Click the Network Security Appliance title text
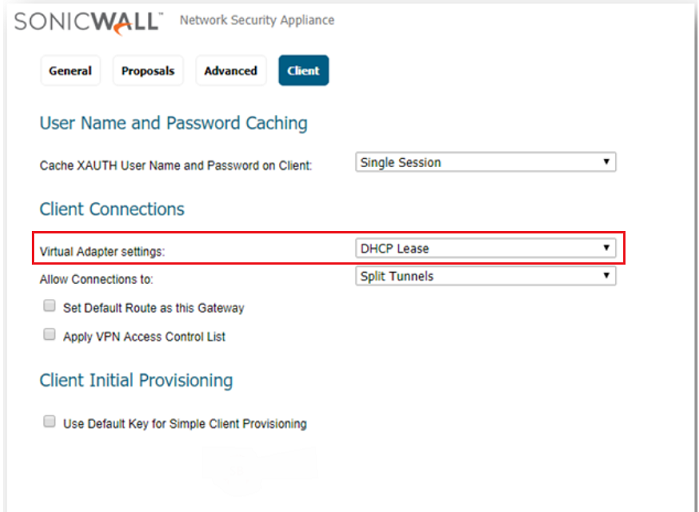Viewport: 699px width, 512px height. tap(257, 20)
